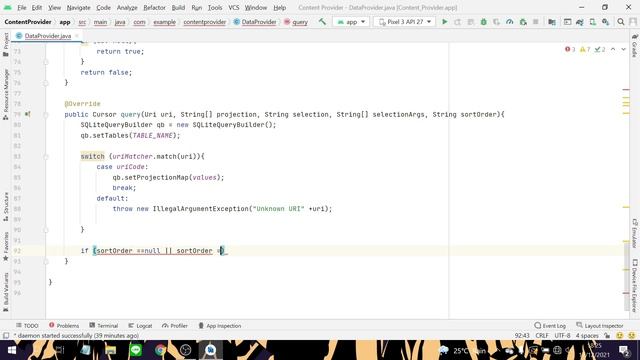Open the SDK Manager icon

606,22
